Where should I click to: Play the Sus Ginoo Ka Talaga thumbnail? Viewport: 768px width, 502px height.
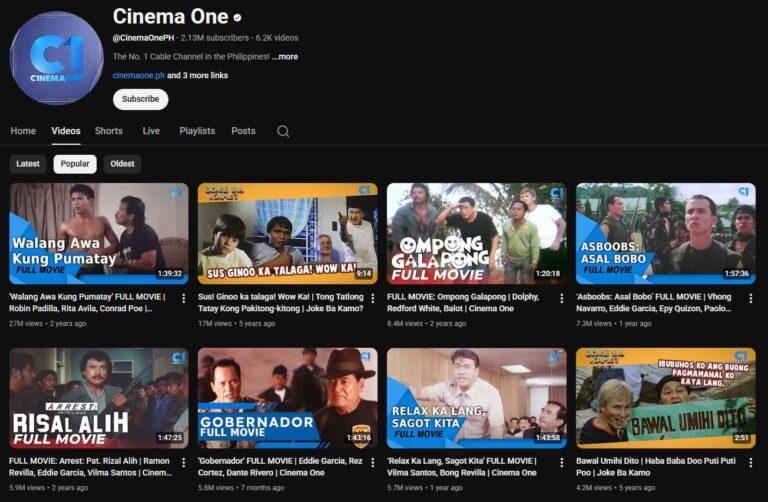coord(288,234)
